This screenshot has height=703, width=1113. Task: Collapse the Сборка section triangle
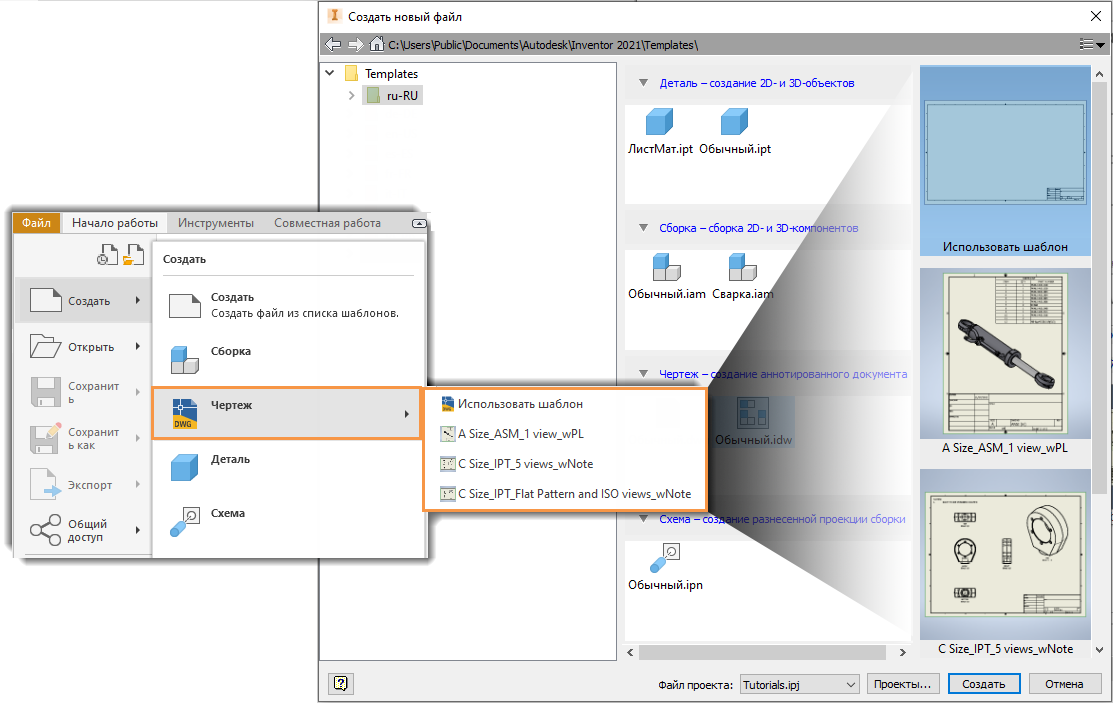pos(643,228)
